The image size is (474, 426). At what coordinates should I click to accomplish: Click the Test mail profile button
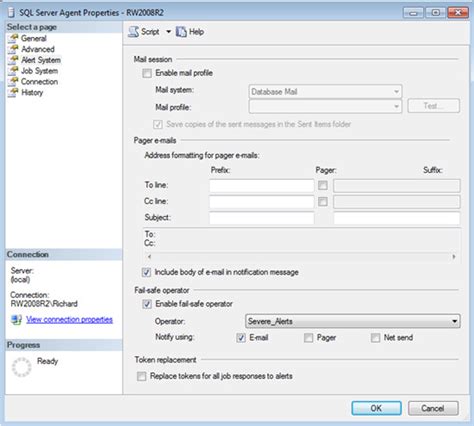click(x=433, y=106)
